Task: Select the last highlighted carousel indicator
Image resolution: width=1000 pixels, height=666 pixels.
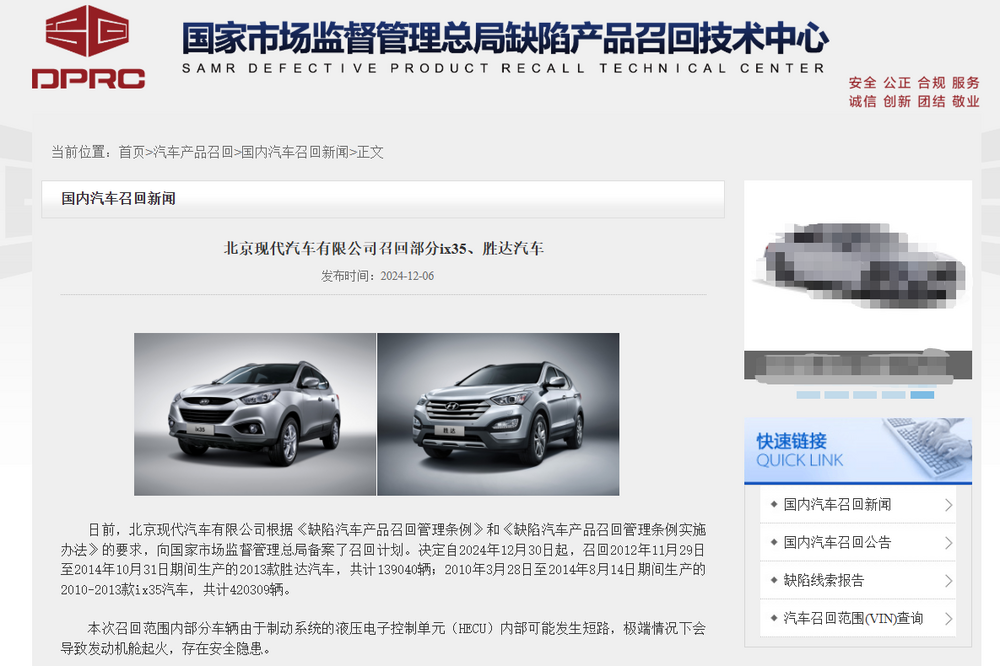Action: click(x=922, y=395)
